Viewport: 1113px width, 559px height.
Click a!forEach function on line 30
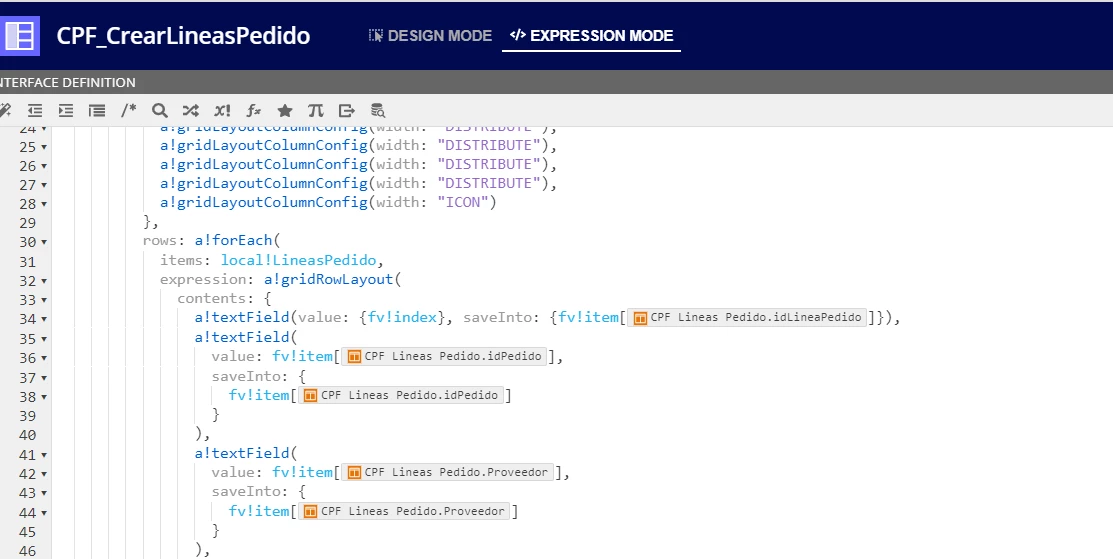click(234, 240)
